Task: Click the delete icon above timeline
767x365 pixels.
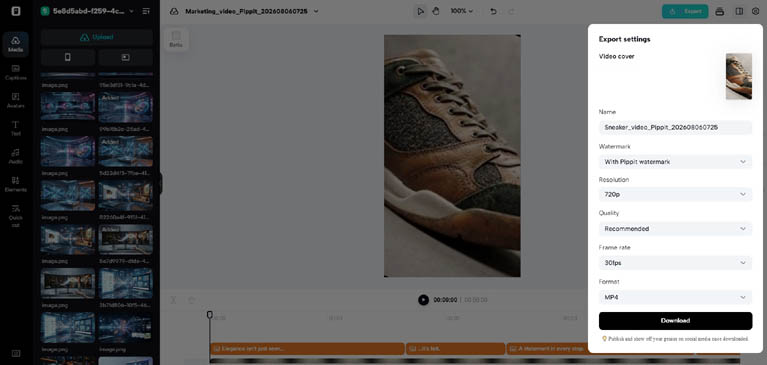Action: click(192, 300)
